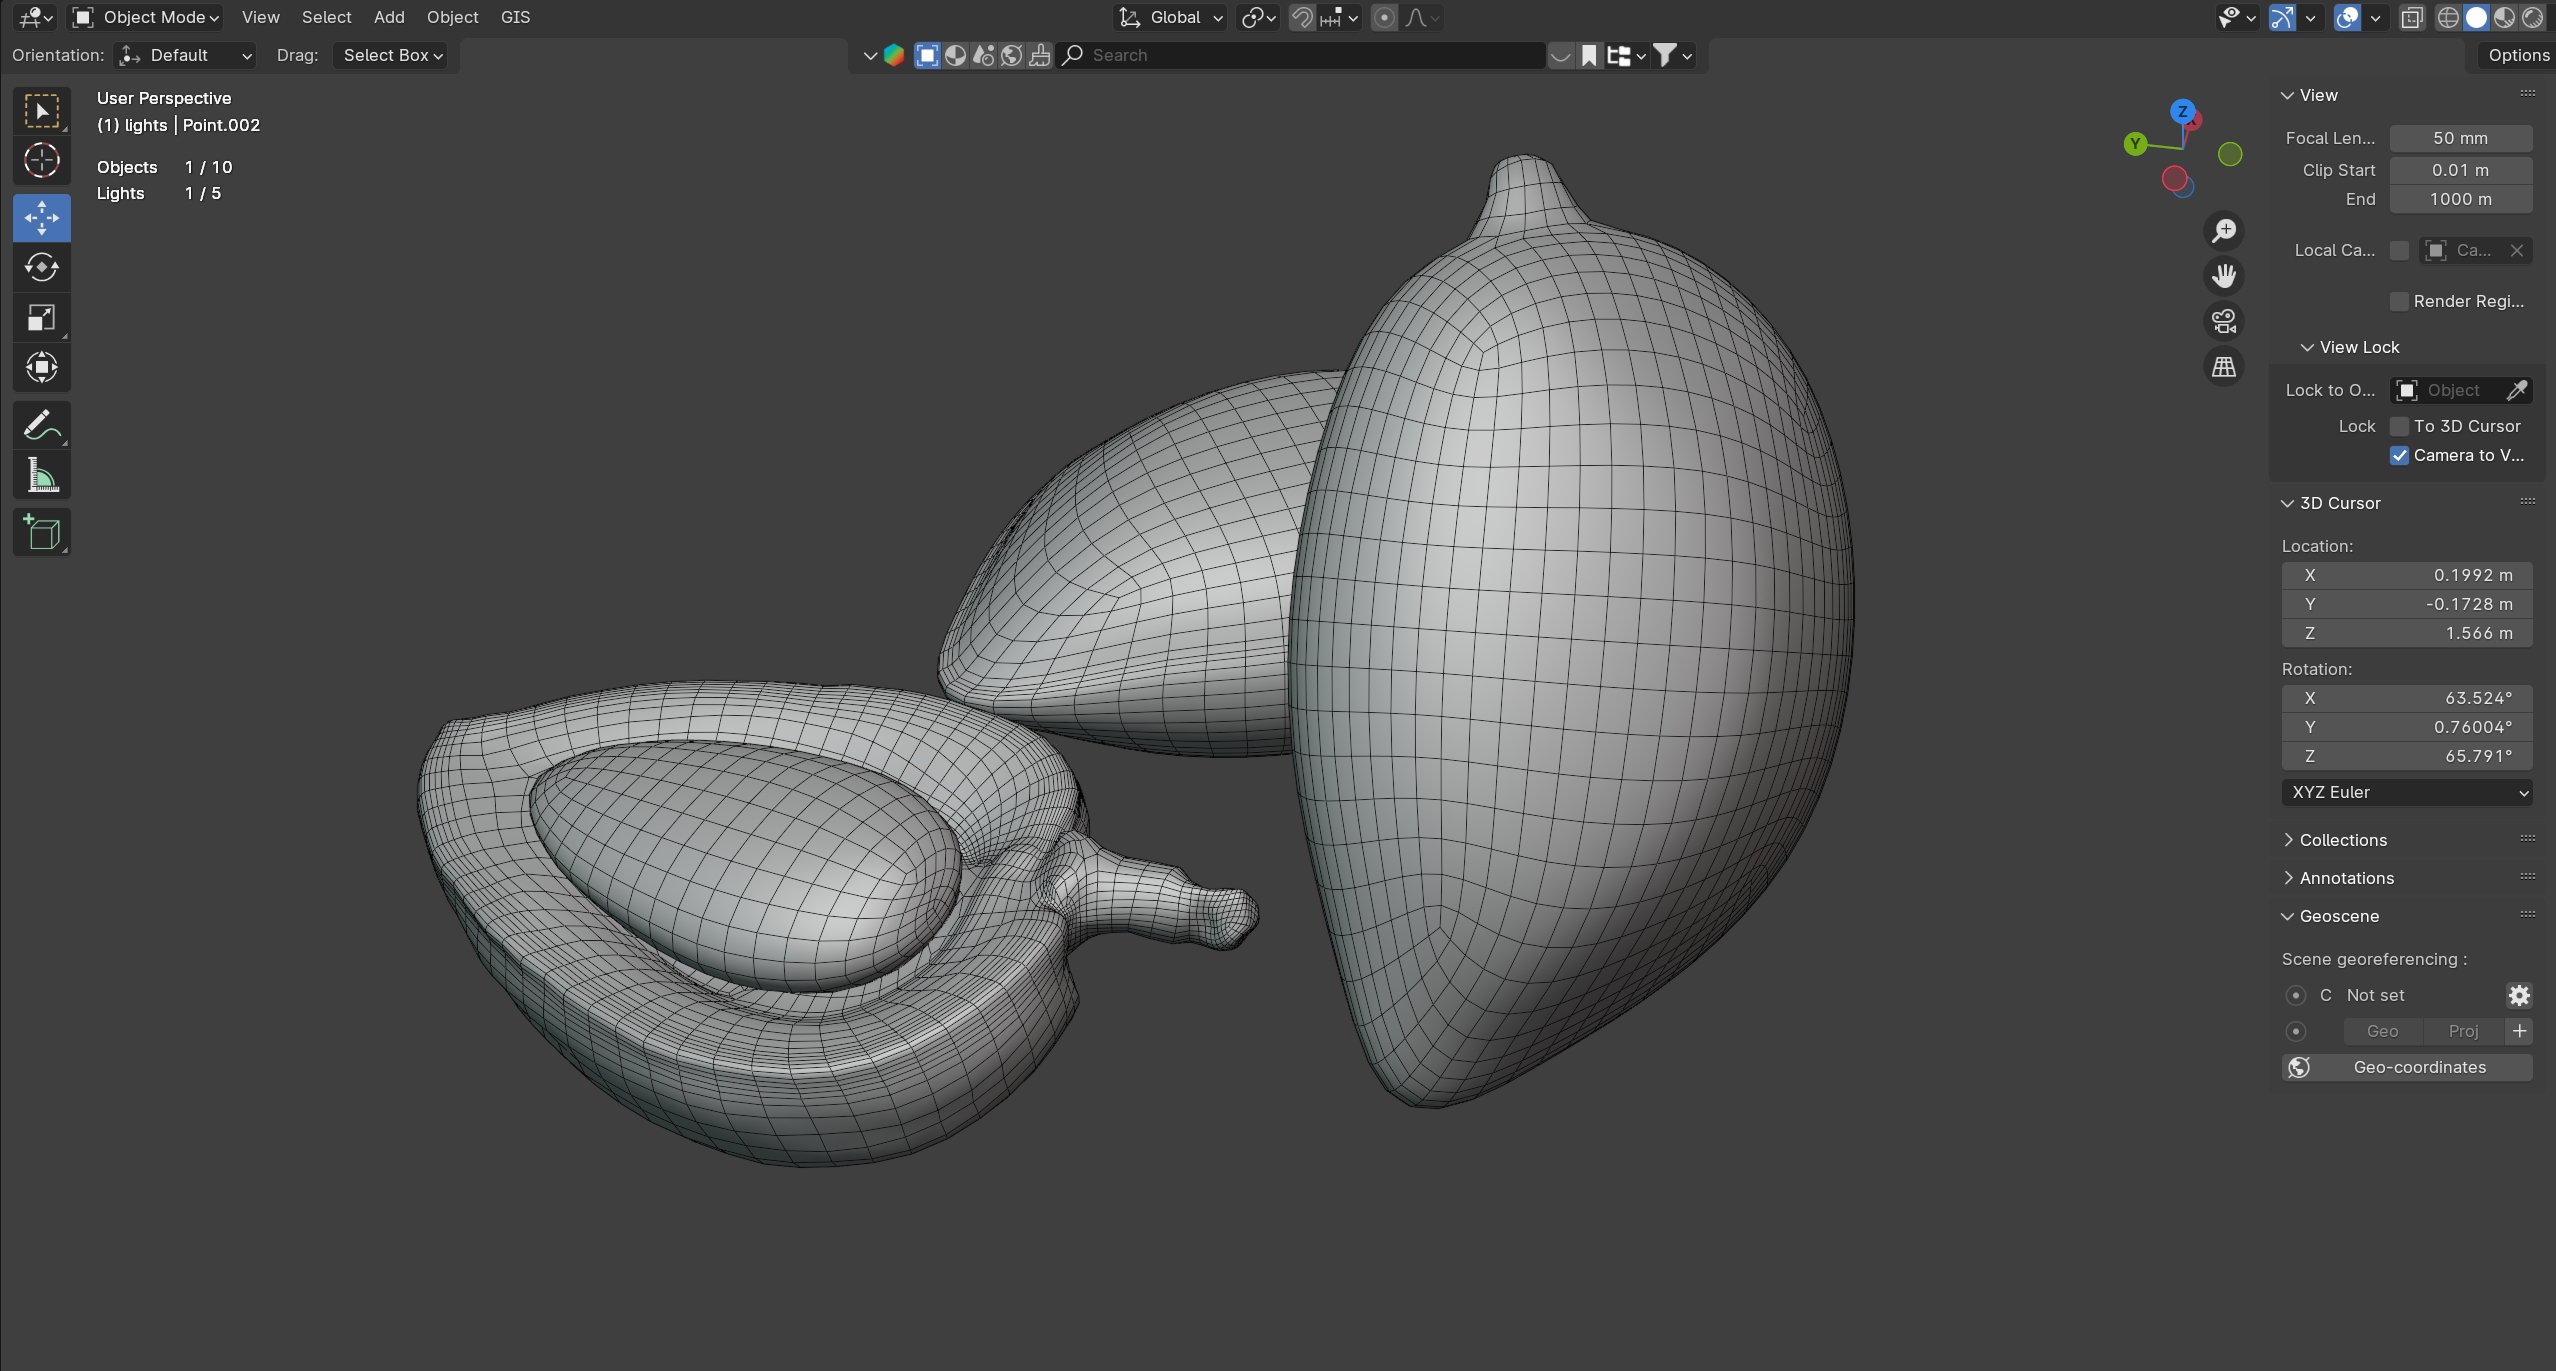Click the 3D Cursor tool
This screenshot has width=2556, height=1371.
coord(41,160)
